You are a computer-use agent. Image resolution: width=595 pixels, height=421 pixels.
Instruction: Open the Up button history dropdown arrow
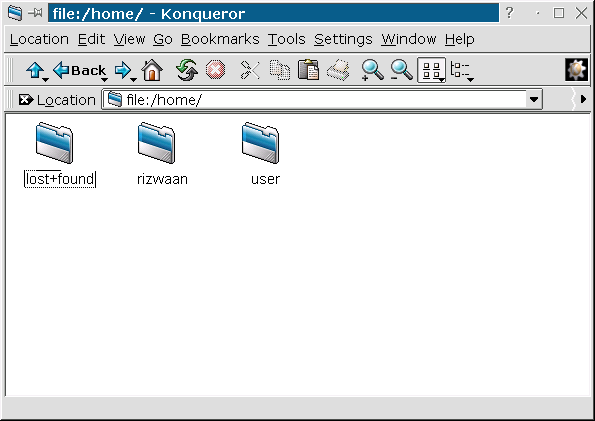click(46, 79)
